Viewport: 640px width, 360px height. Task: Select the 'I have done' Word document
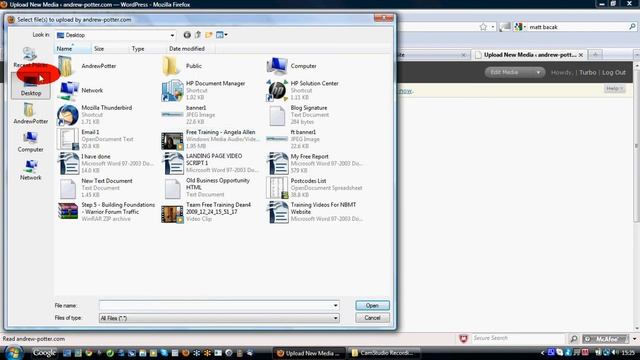click(x=69, y=163)
